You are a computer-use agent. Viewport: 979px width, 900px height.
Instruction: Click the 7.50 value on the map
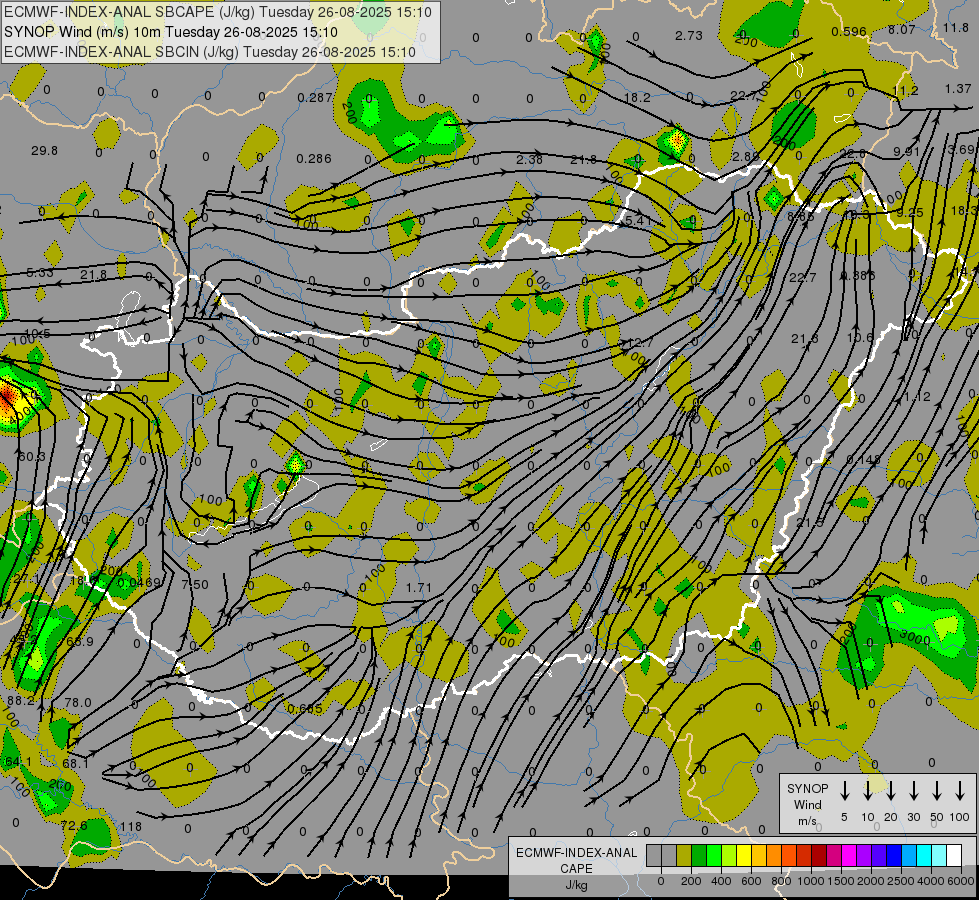pyautogui.click(x=195, y=584)
